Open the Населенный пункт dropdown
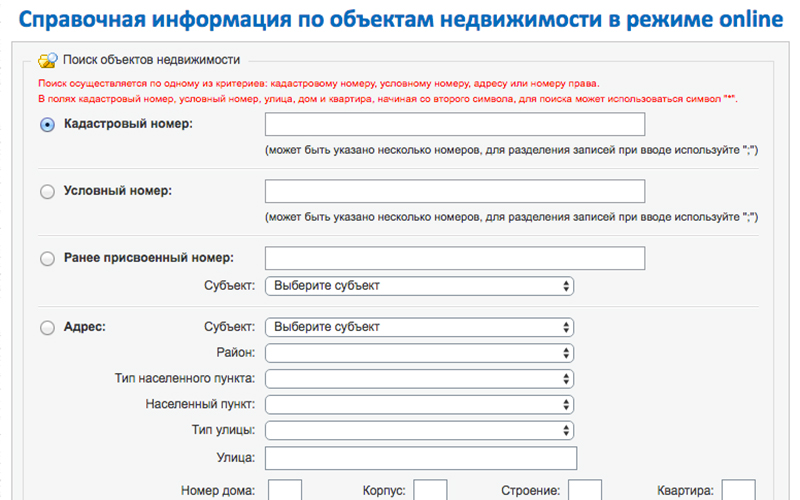Image resolution: width=800 pixels, height=500 pixels. 419,404
